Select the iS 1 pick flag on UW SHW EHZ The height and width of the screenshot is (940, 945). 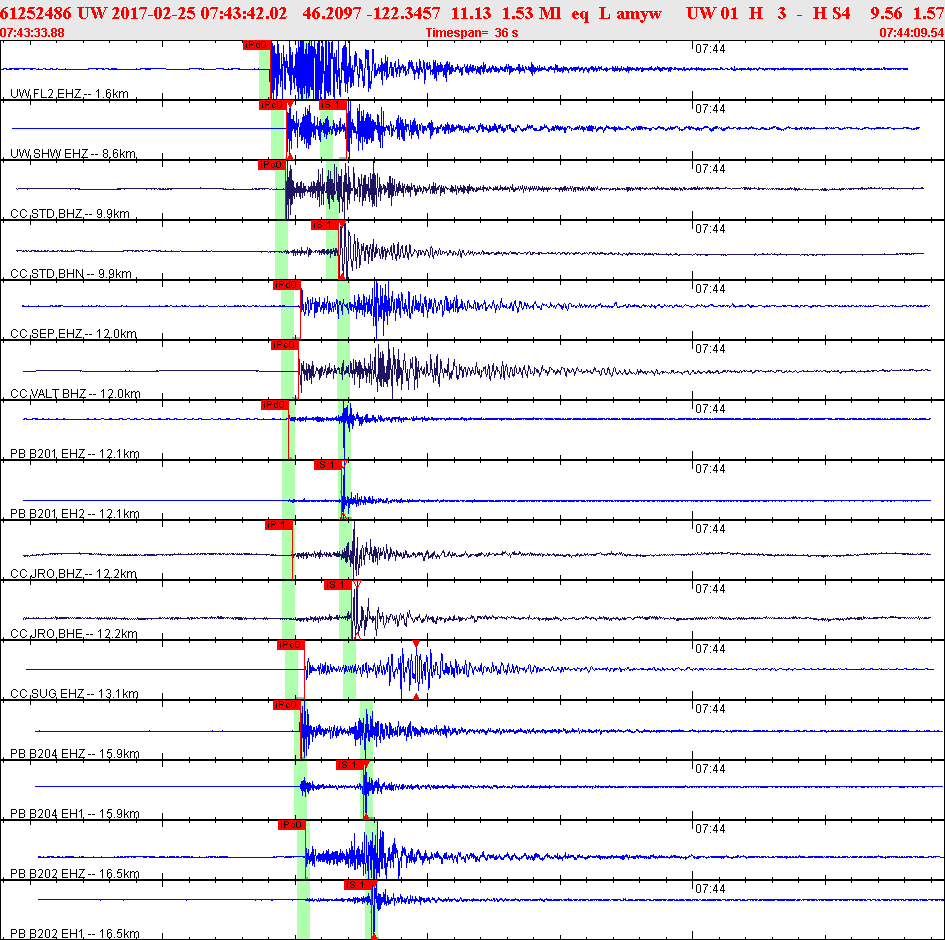pos(332,105)
